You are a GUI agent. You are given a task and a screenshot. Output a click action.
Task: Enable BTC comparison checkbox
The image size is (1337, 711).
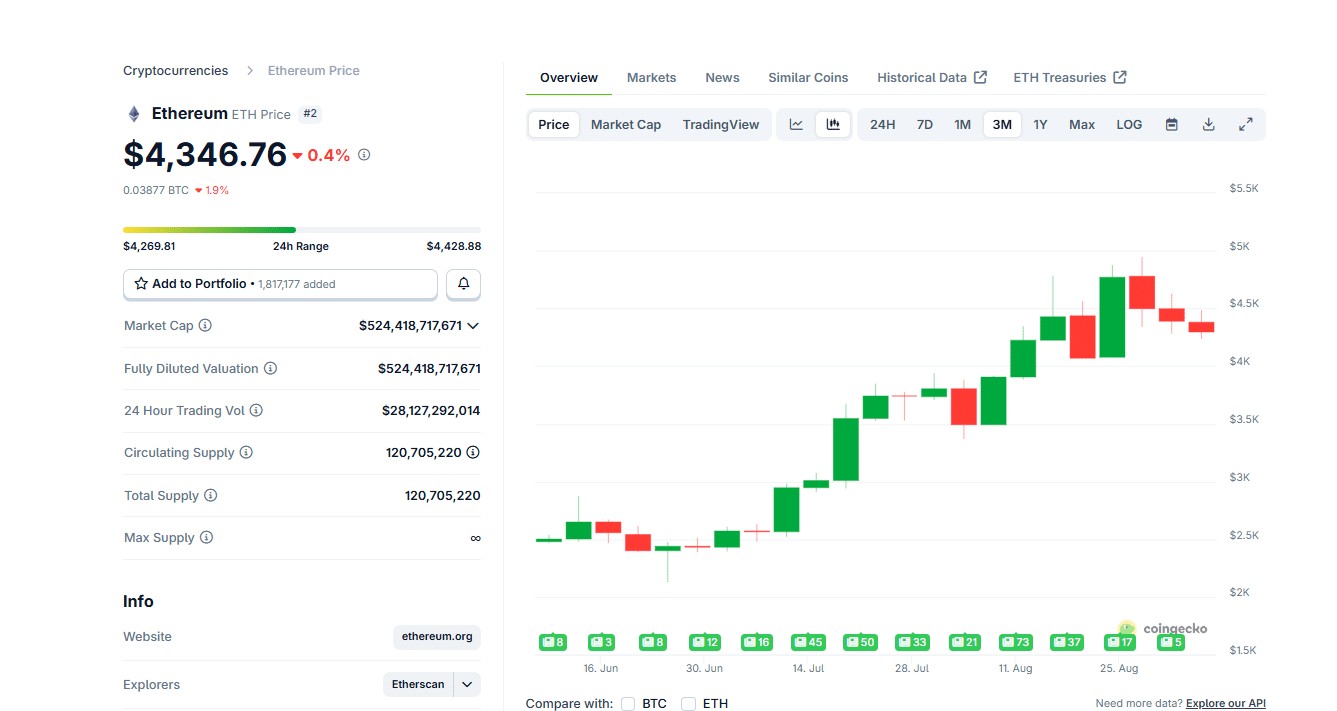point(628,704)
